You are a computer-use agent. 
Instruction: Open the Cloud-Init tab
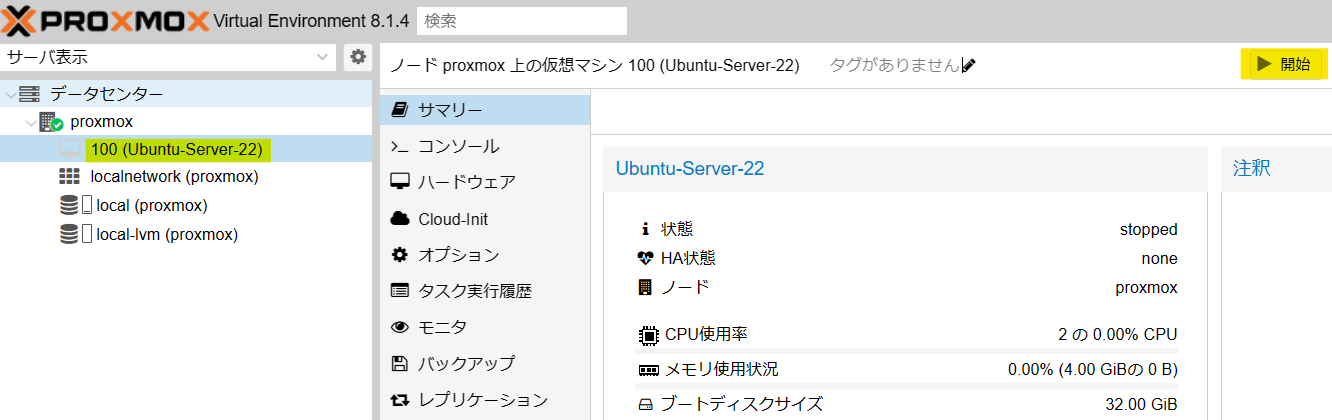(x=486, y=219)
